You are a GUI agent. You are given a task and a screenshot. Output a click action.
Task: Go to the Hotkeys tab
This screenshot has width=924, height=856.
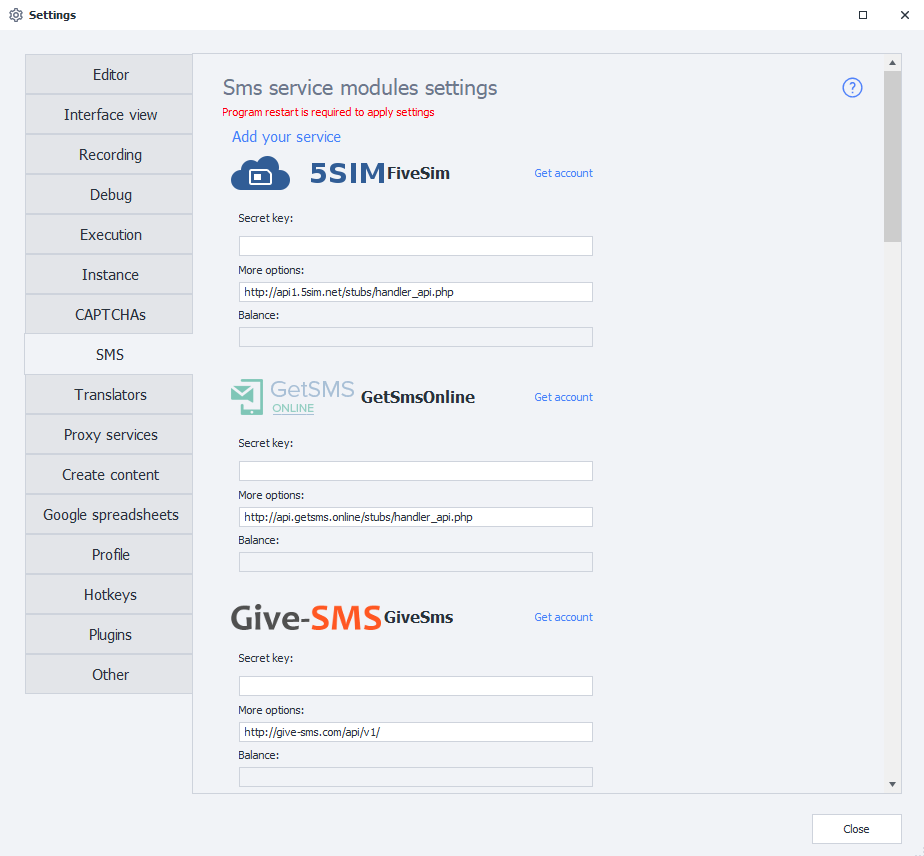tap(110, 595)
